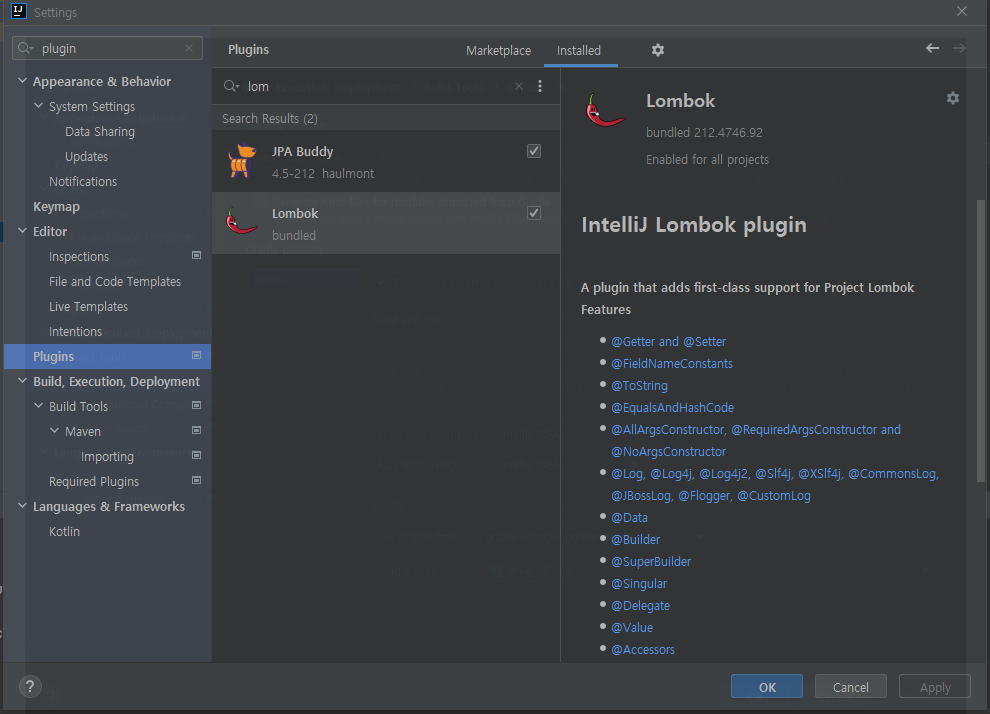Select Plugins in settings tree
This screenshot has height=714, width=990.
pos(107,356)
